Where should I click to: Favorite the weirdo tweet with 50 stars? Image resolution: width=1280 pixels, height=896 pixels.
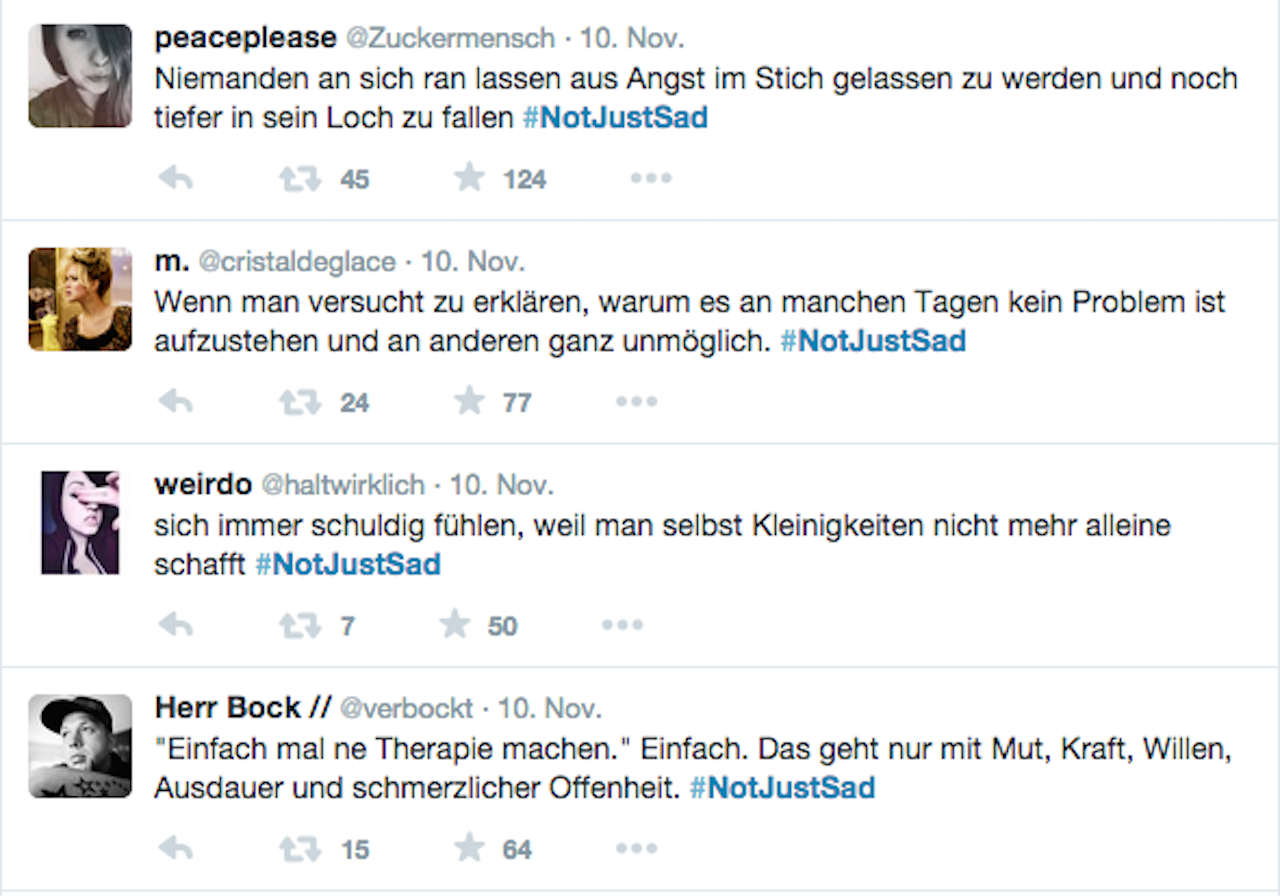(x=455, y=626)
